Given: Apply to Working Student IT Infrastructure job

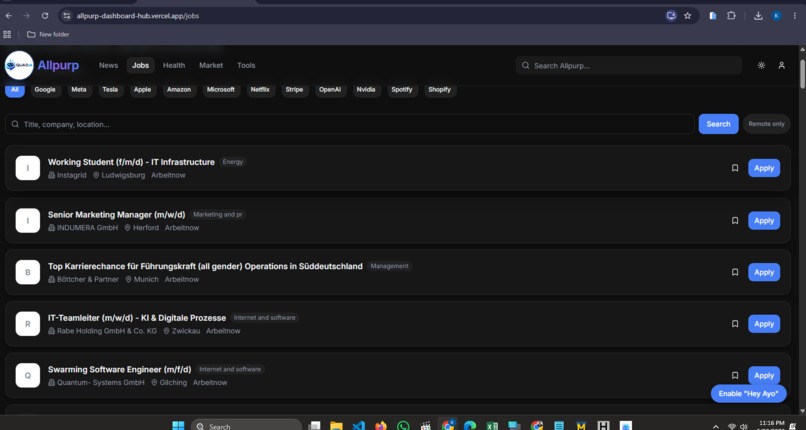Looking at the screenshot, I should 764,168.
